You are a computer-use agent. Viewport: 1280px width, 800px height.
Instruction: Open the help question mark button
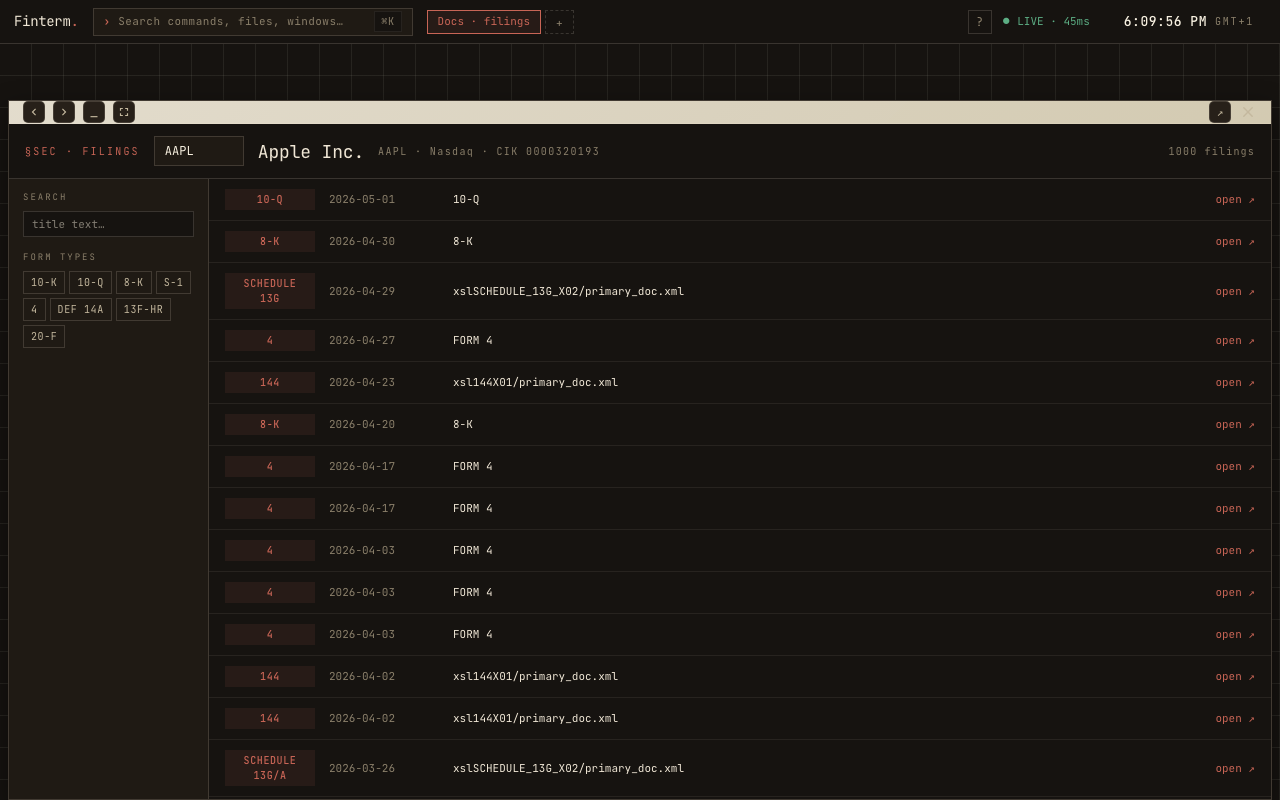coord(980,22)
